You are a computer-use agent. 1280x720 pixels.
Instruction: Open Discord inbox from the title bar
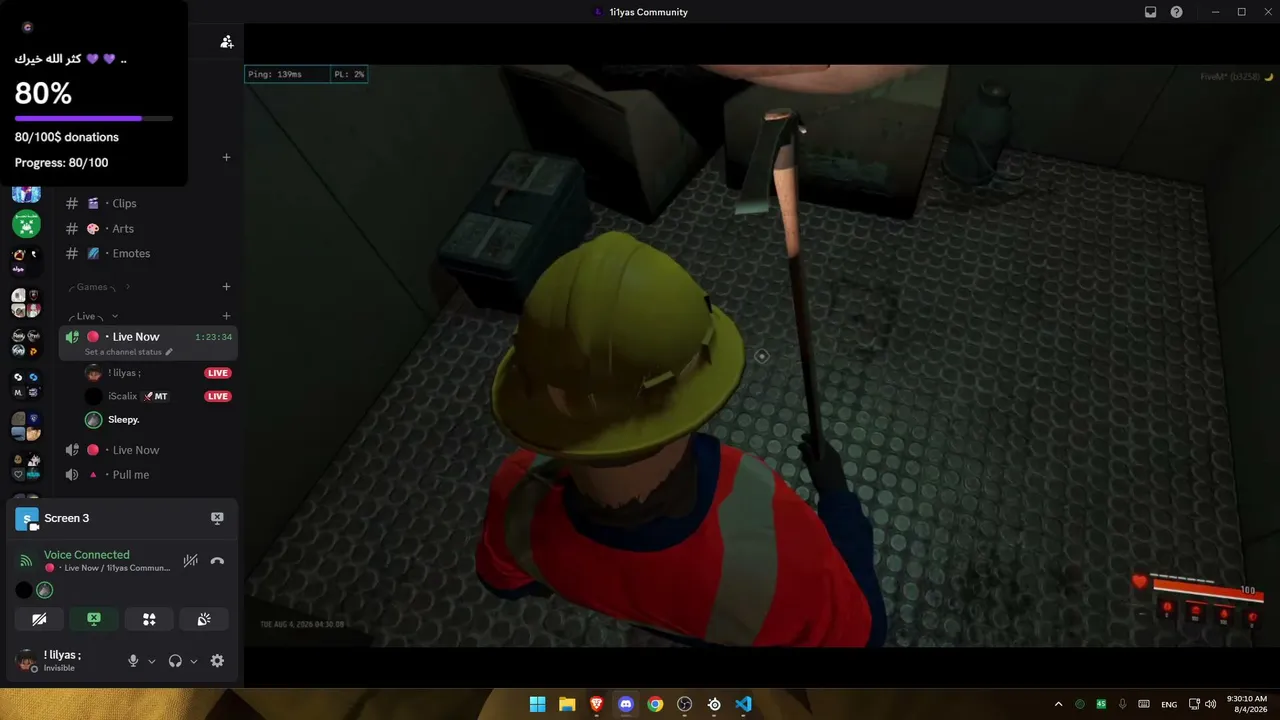[x=1151, y=12]
